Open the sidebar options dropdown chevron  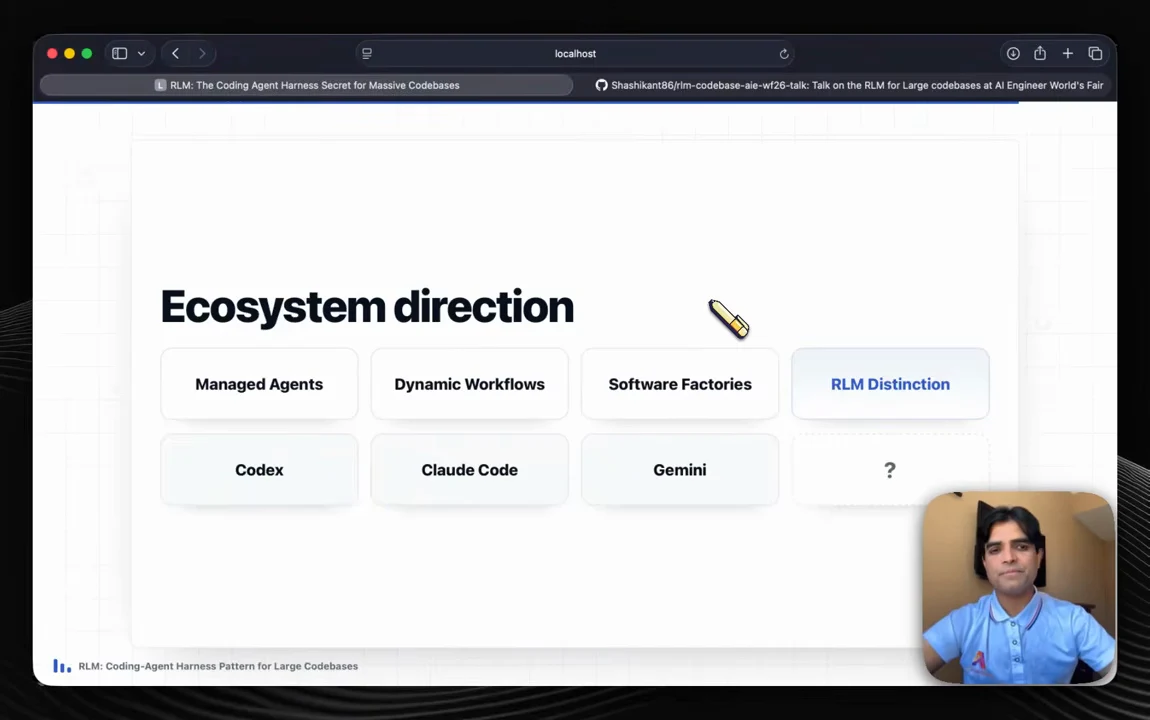pos(142,54)
